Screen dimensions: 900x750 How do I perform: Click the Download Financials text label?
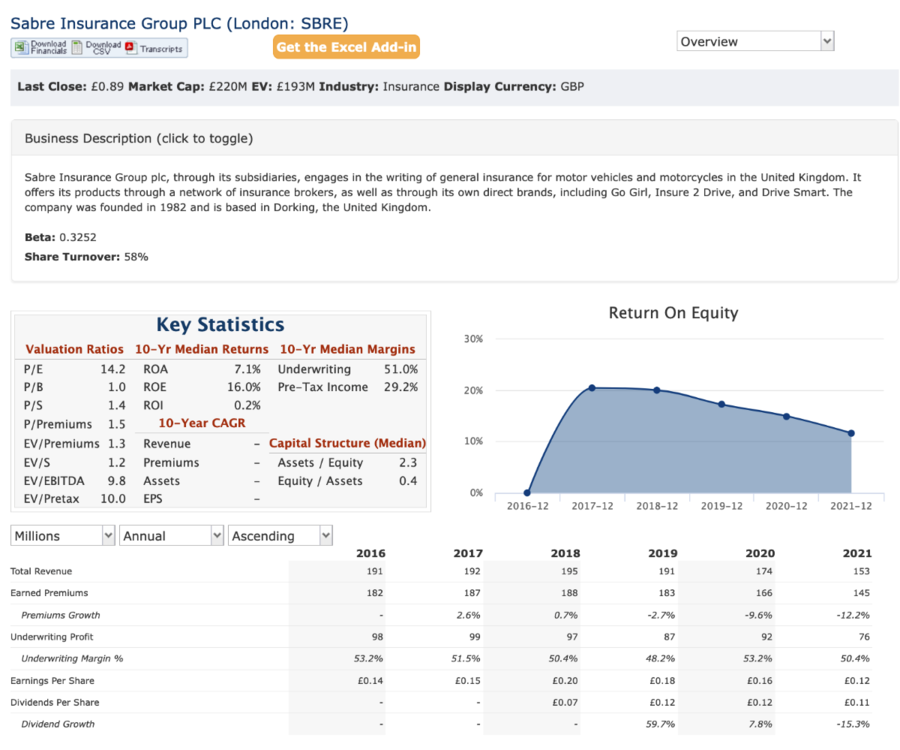(x=48, y=48)
